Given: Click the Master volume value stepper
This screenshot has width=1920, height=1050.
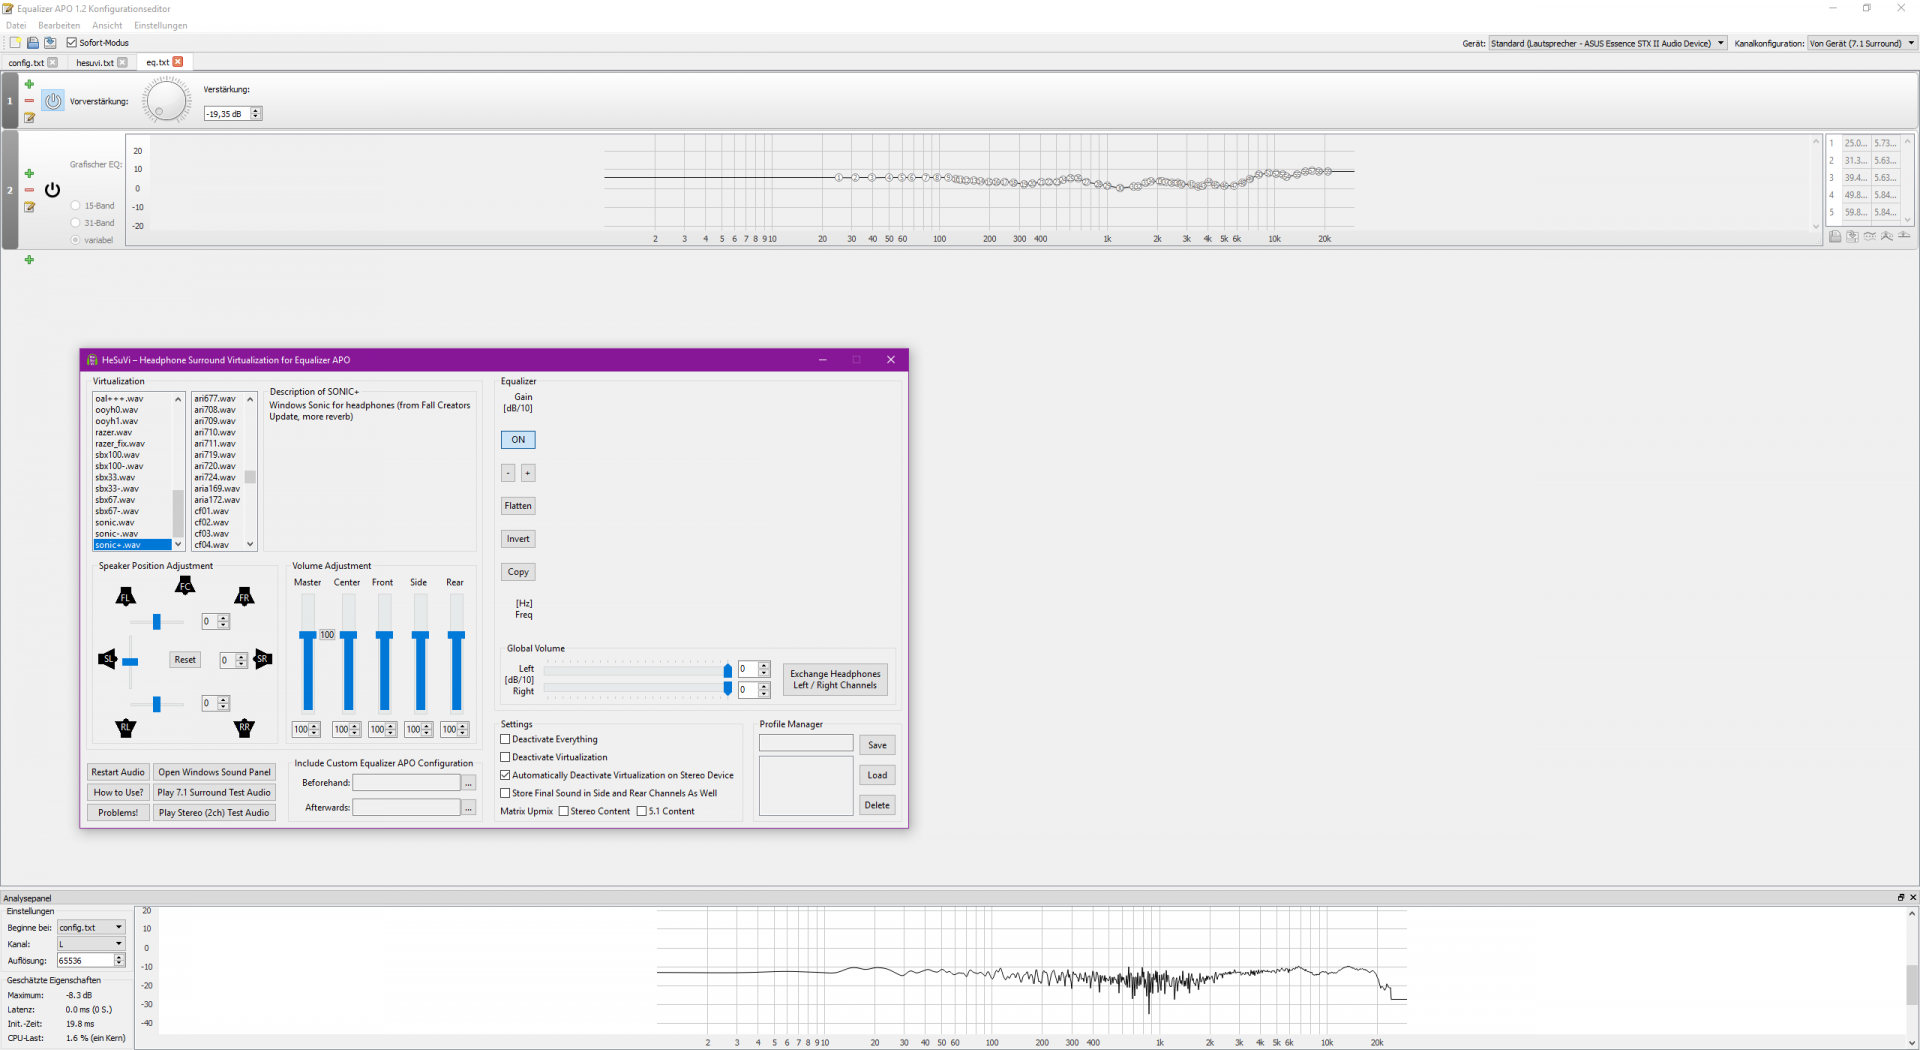Looking at the screenshot, I should [315, 730].
